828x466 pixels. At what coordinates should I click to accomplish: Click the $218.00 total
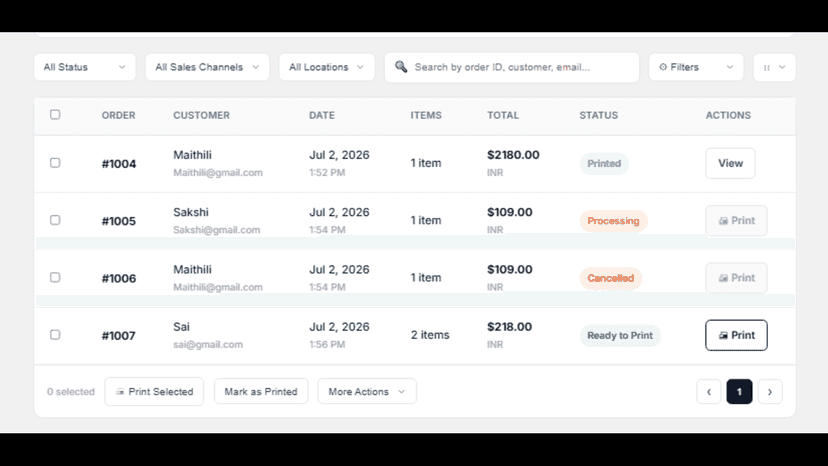(x=509, y=327)
